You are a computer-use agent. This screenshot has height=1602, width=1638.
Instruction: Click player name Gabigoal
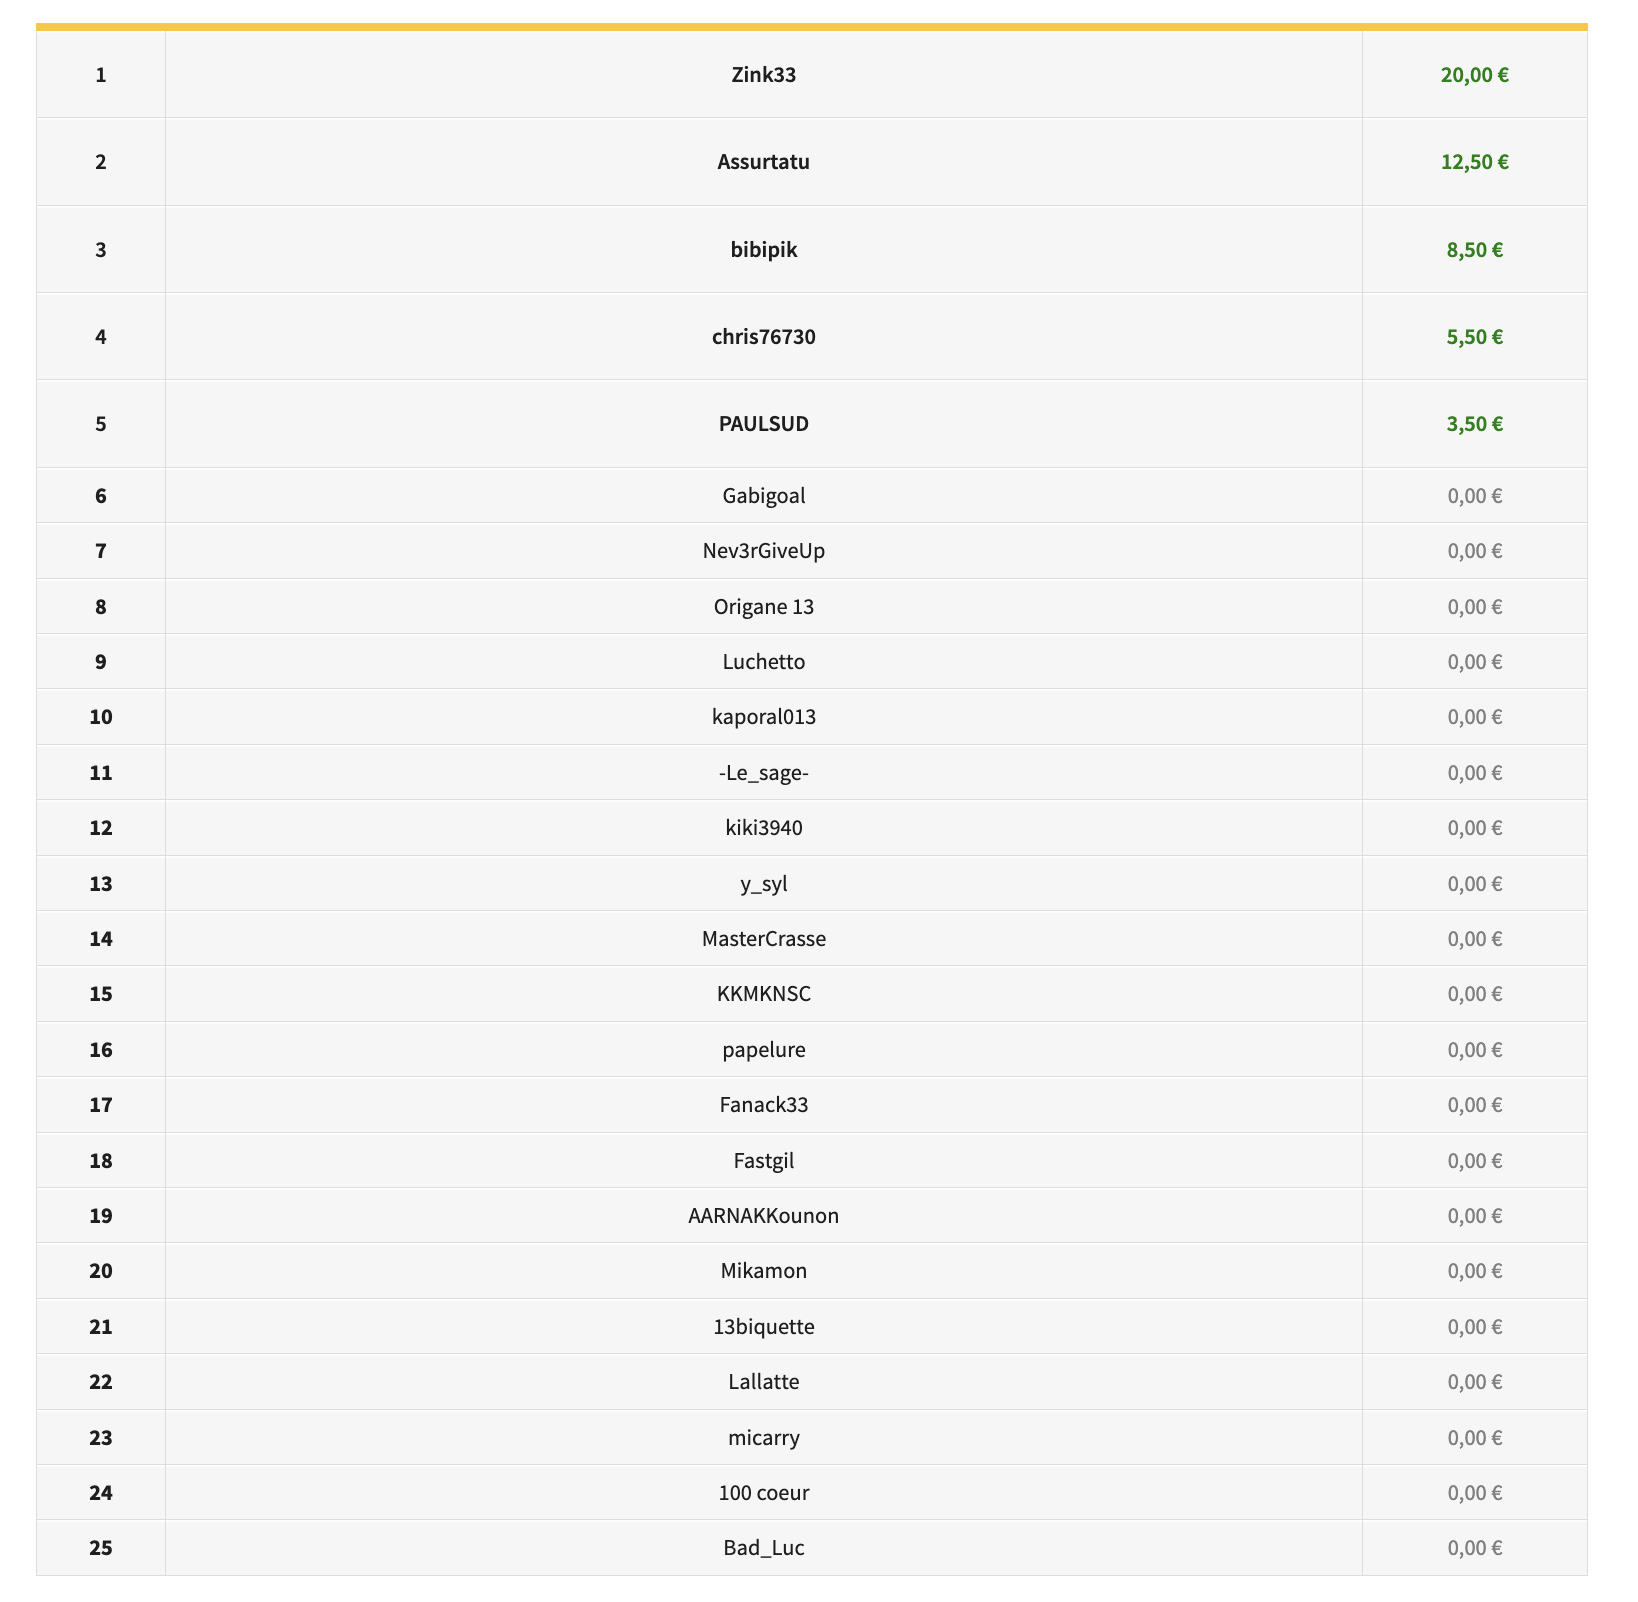pyautogui.click(x=763, y=496)
